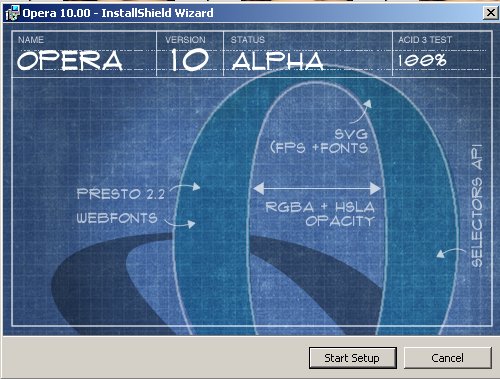Click the STATUS column header label

tap(248, 40)
